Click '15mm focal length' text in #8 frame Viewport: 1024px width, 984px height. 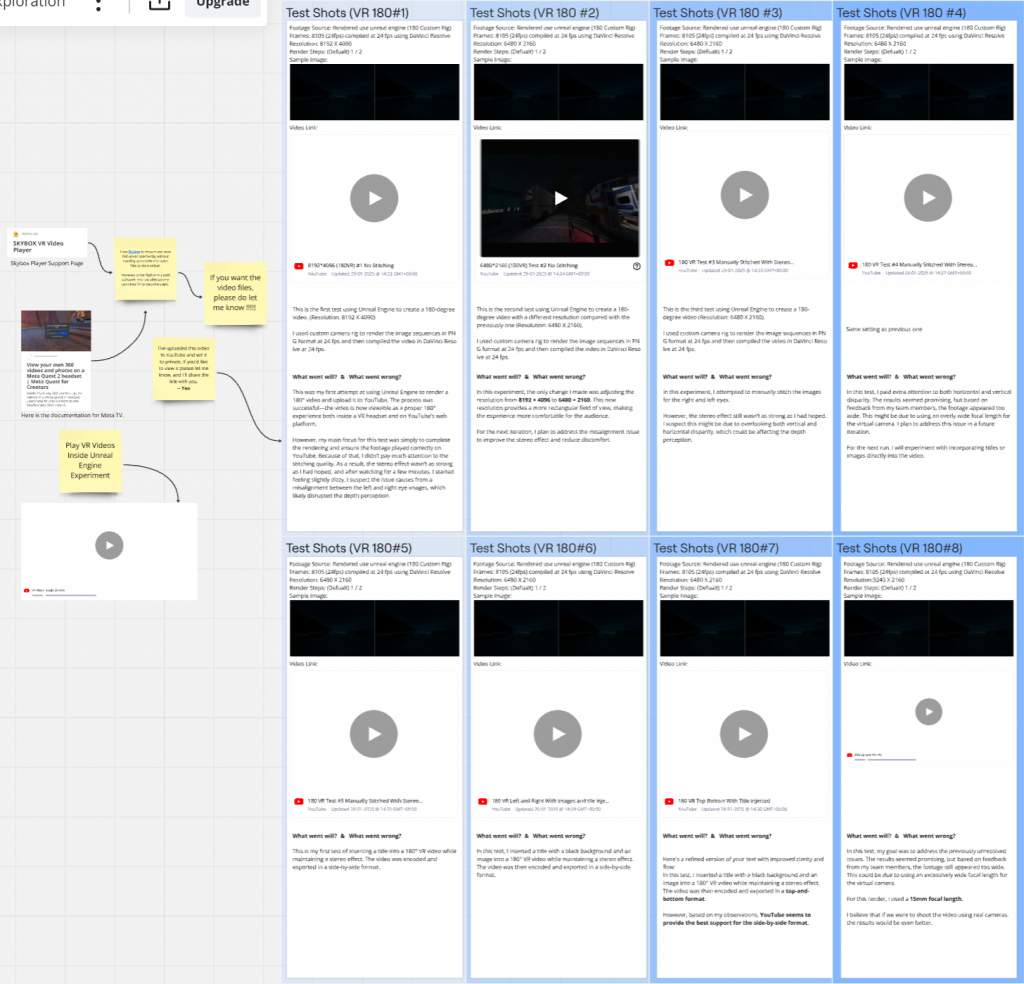[936, 899]
